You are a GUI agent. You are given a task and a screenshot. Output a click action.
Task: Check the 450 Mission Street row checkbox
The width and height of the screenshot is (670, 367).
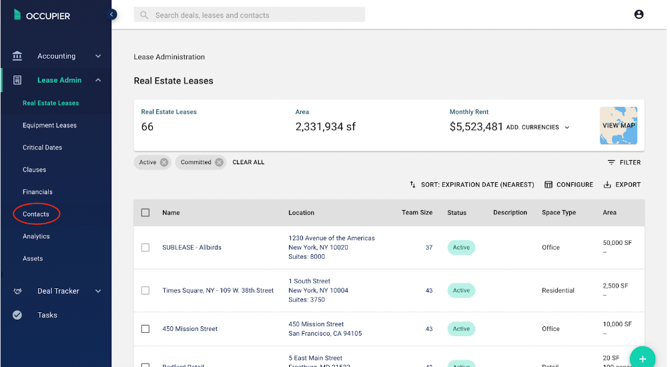pos(145,329)
